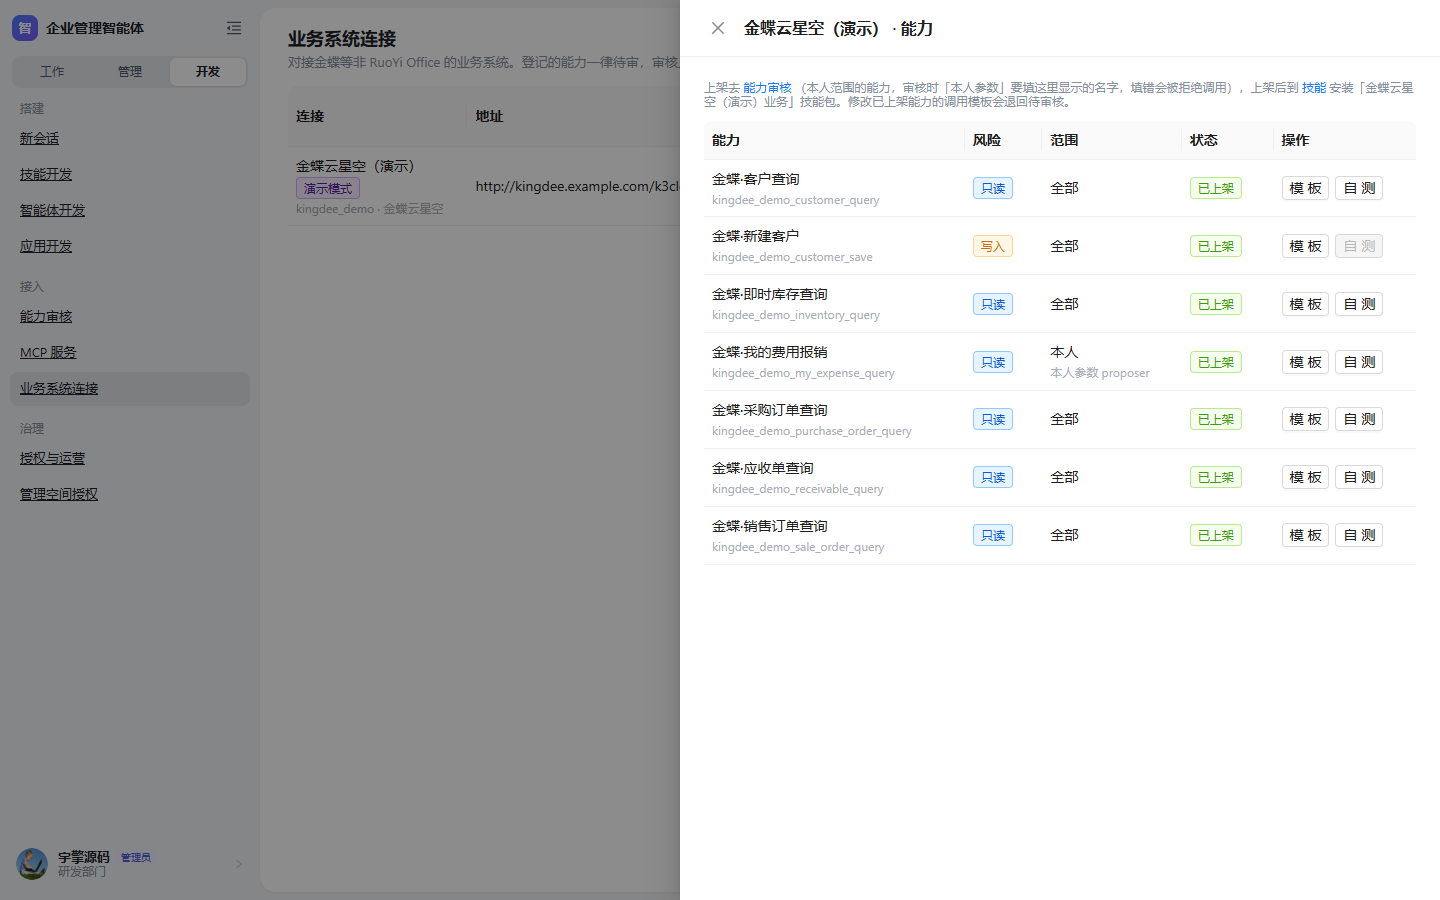Click the 已上架 status of 金蝶·销售订单查询

click(x=1216, y=535)
